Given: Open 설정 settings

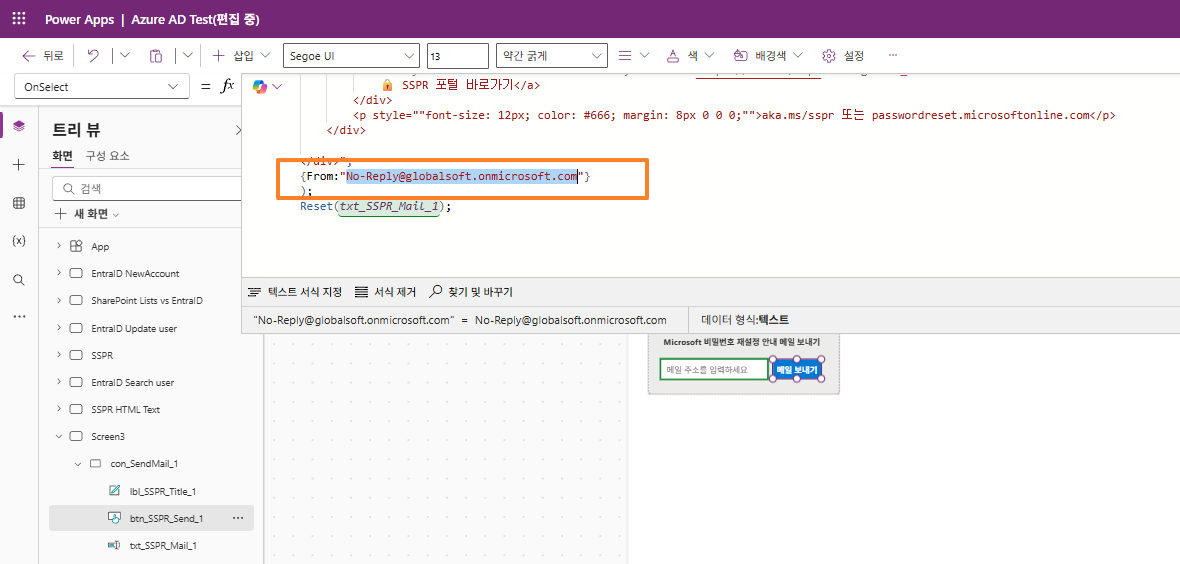Looking at the screenshot, I should click(x=843, y=56).
